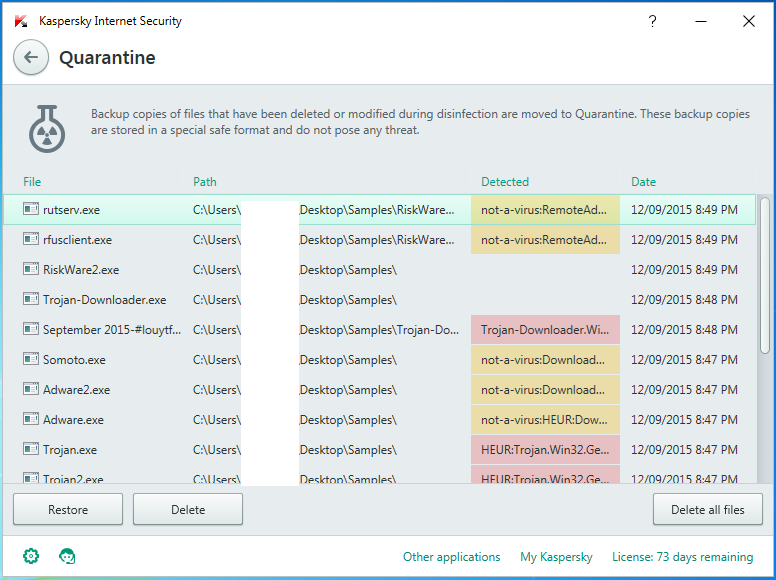Select the Trojan-Downloader.exe file name

[x=104, y=300]
